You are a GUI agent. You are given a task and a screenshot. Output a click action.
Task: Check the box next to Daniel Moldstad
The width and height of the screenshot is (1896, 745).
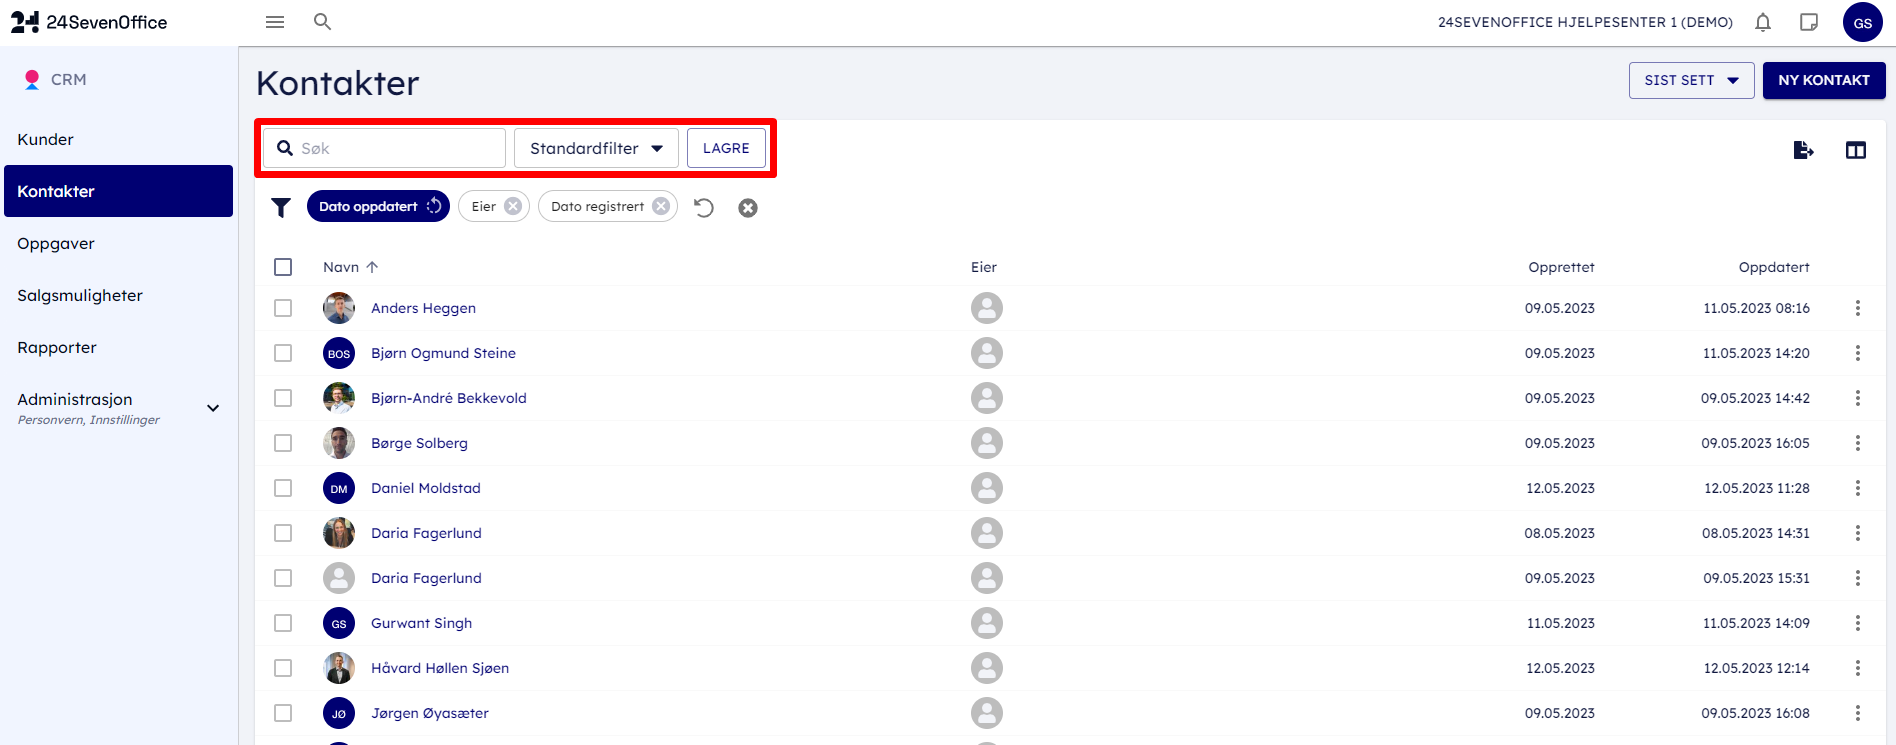click(283, 488)
